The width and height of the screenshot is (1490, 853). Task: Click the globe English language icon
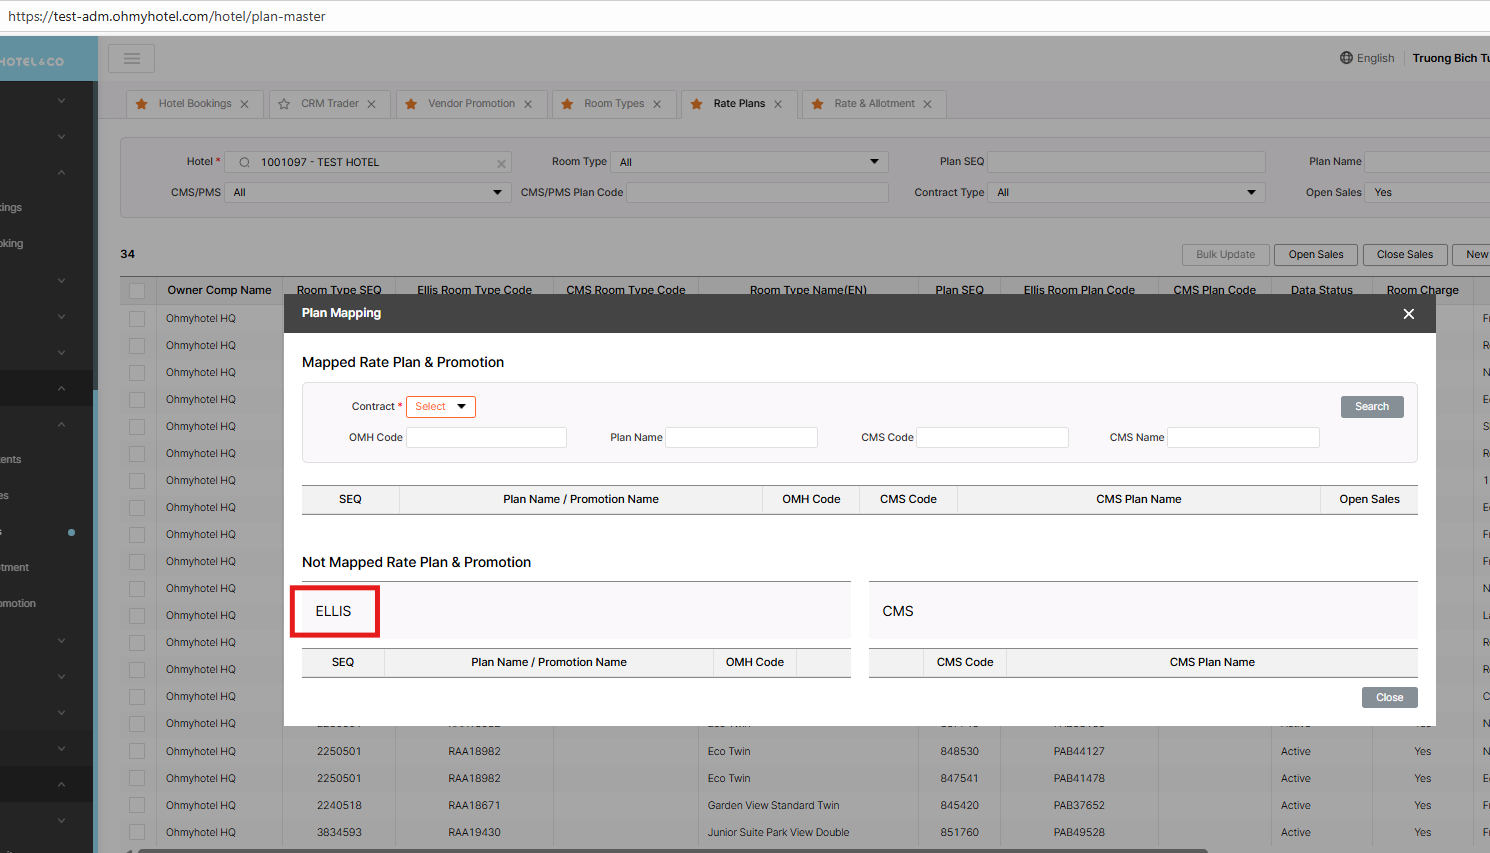(1346, 58)
